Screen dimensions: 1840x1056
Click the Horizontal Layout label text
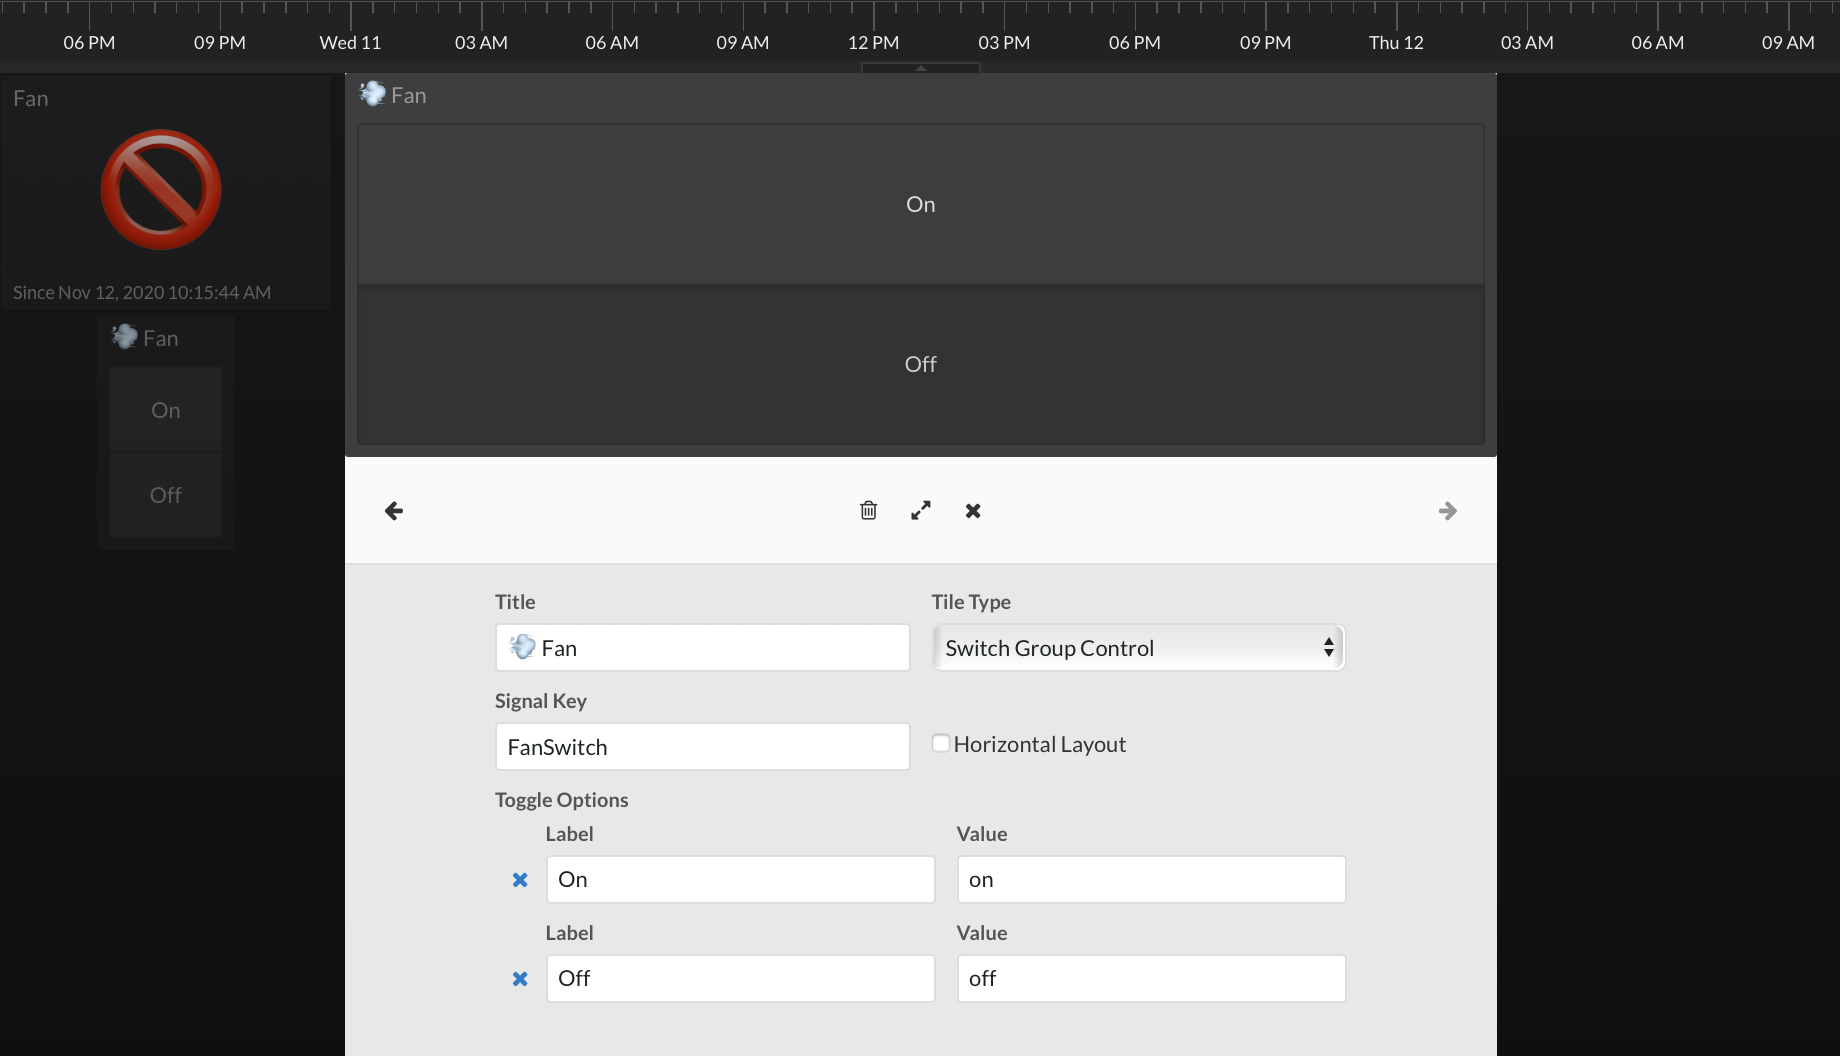point(1040,744)
